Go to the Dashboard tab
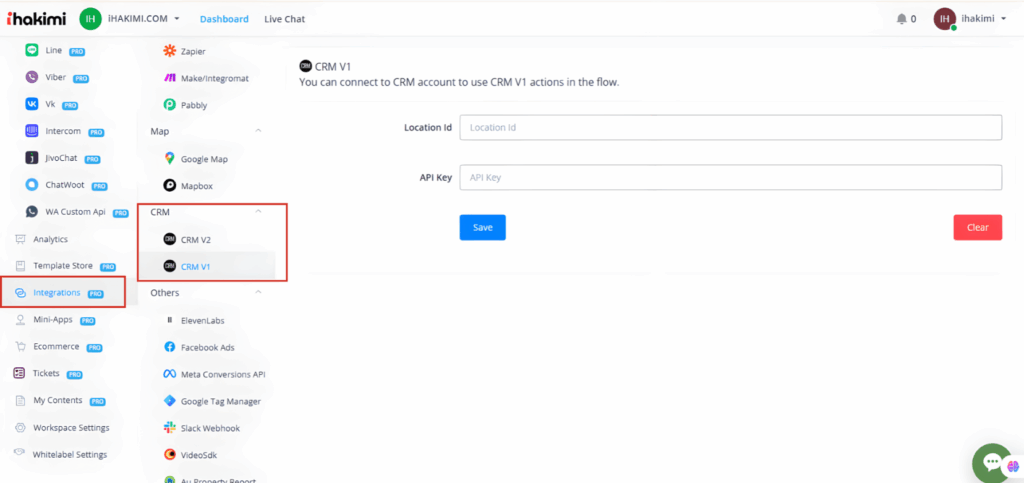 coord(224,19)
